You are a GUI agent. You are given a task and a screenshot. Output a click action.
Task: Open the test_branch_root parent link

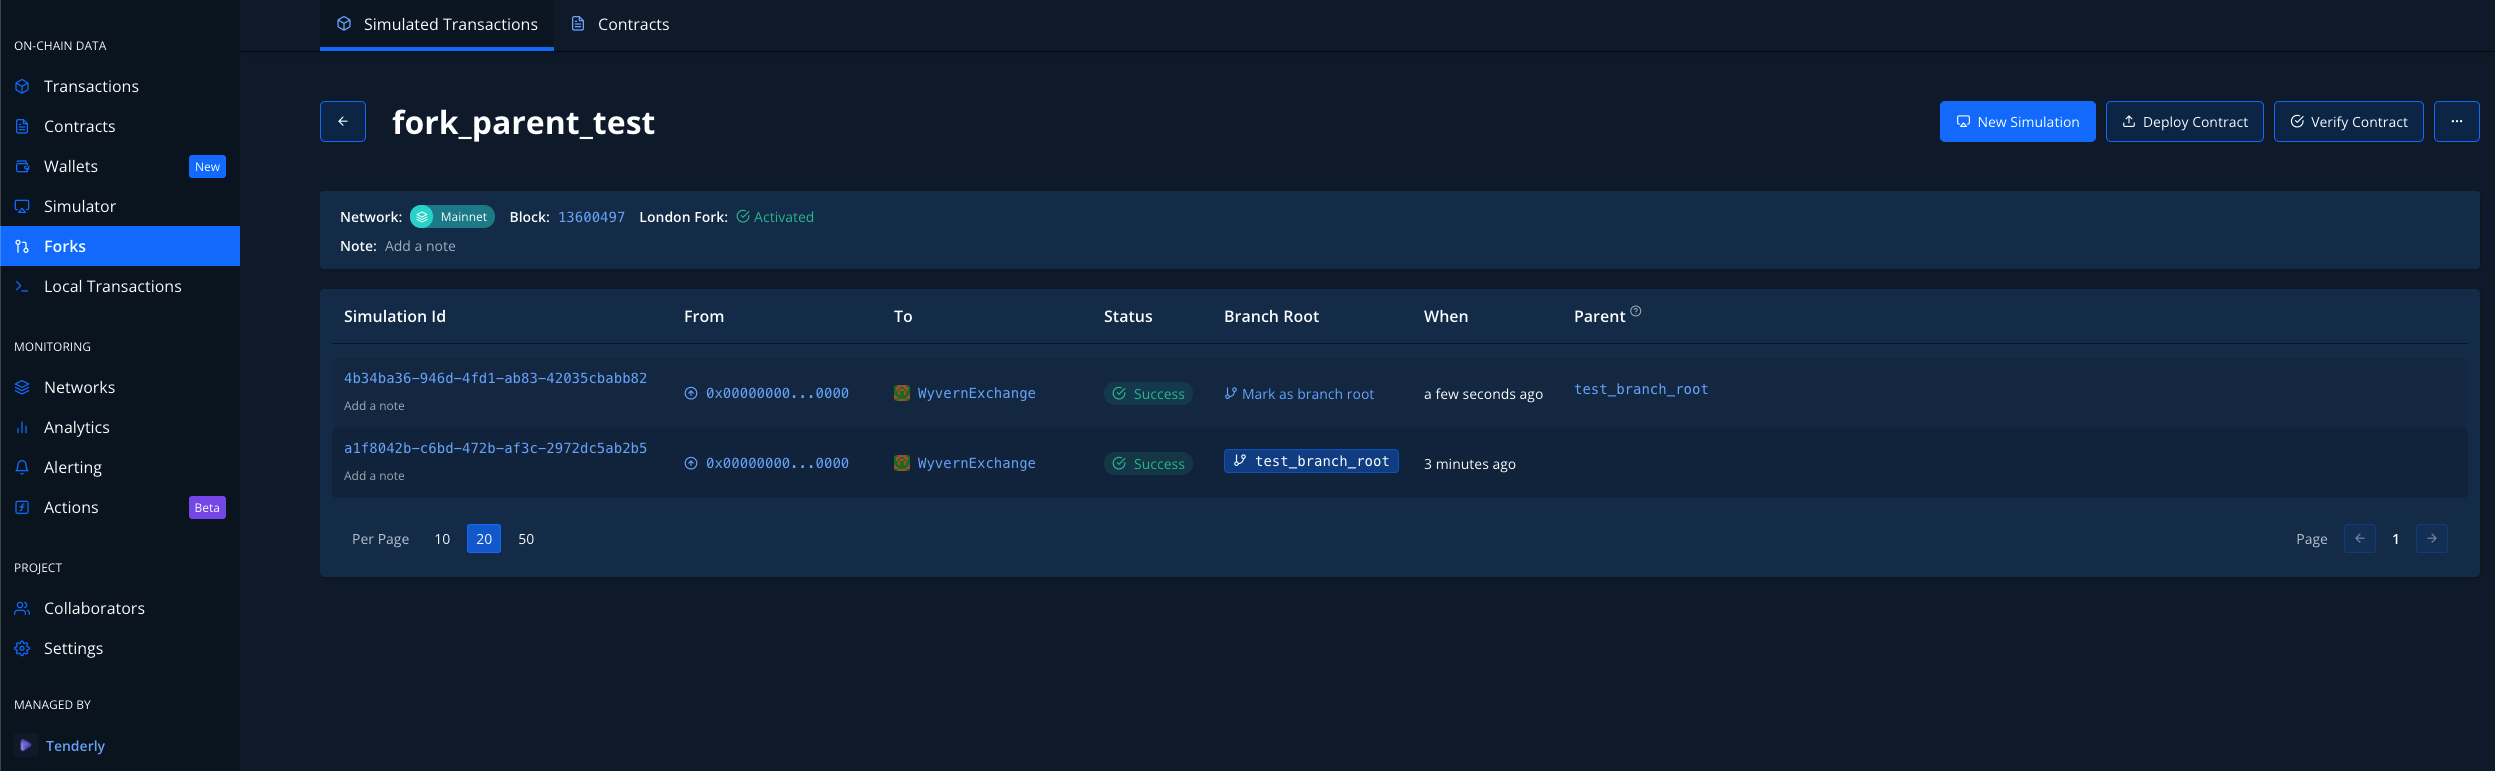pyautogui.click(x=1641, y=389)
